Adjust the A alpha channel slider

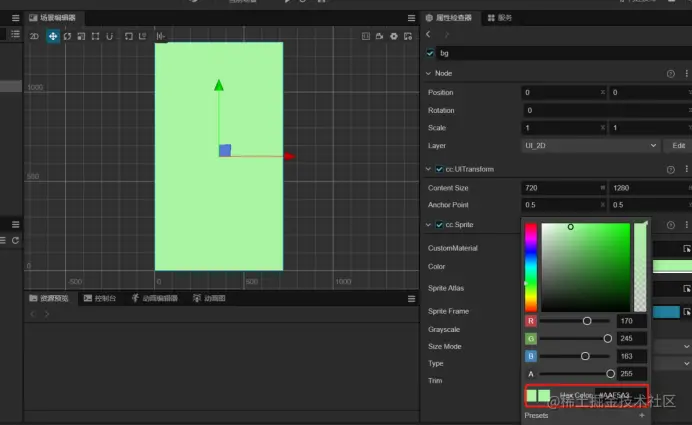click(x=577, y=374)
